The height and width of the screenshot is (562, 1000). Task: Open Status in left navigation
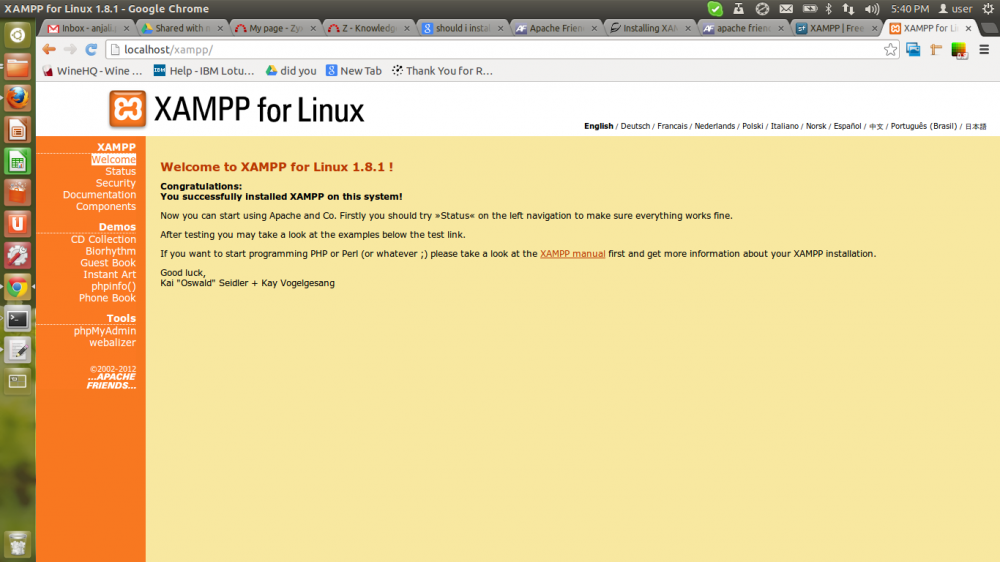121,171
